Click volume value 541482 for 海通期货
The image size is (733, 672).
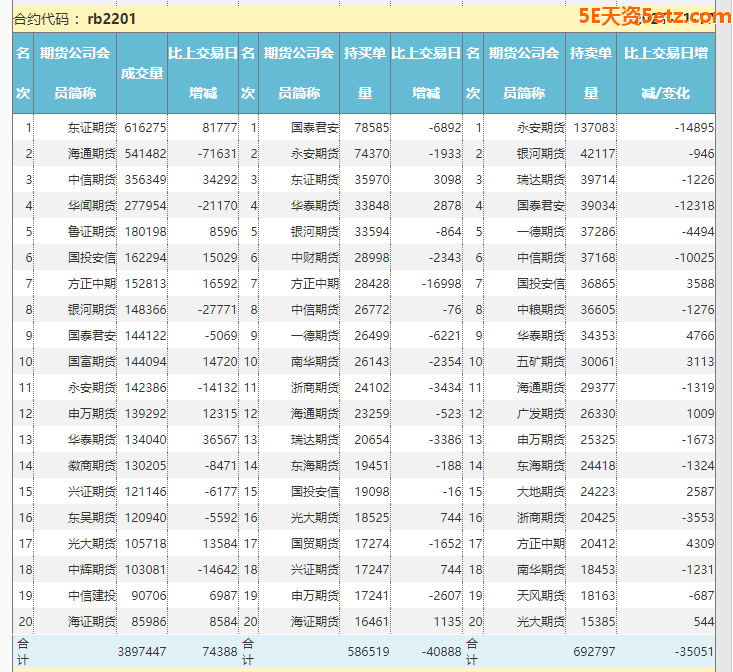click(145, 154)
